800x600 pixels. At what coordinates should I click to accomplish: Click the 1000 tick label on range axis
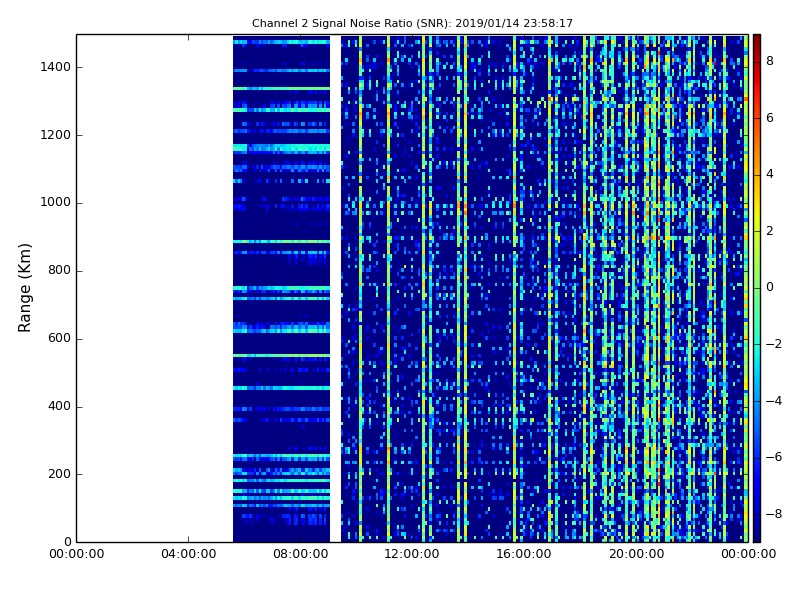click(x=55, y=203)
